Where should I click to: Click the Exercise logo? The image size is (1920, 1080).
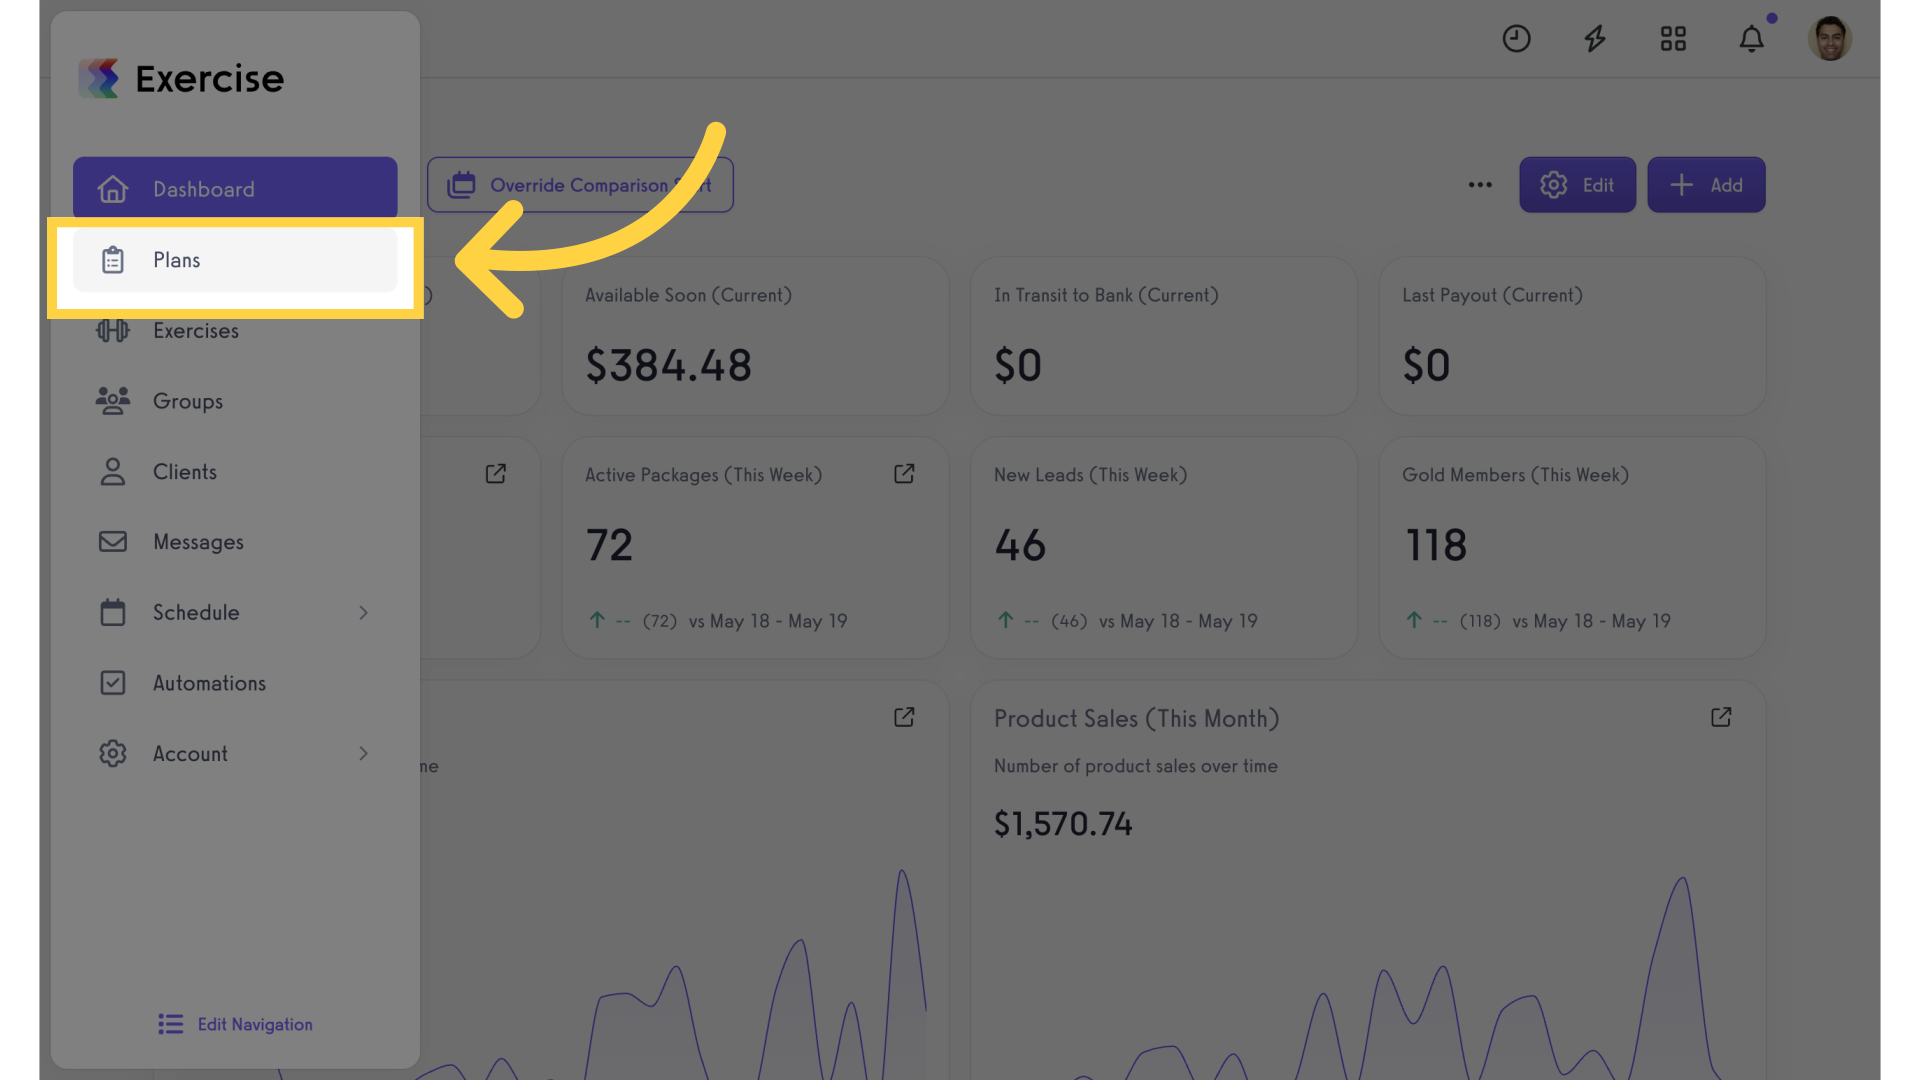[181, 78]
